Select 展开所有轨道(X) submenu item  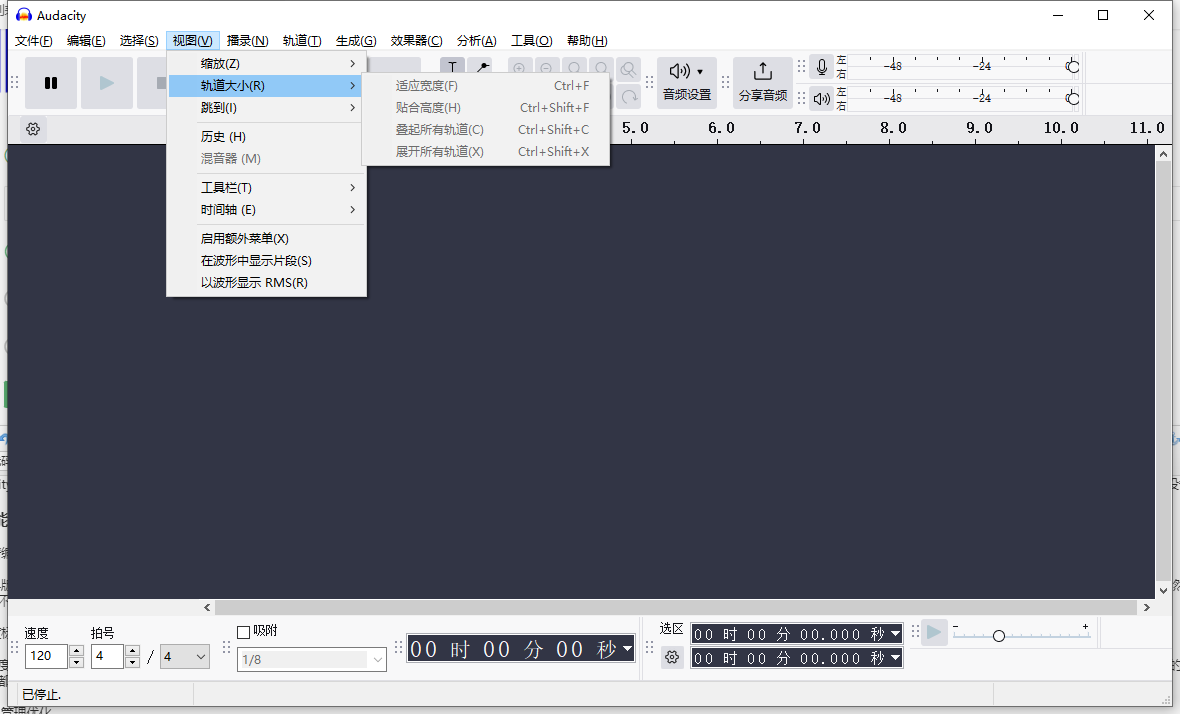[486, 151]
